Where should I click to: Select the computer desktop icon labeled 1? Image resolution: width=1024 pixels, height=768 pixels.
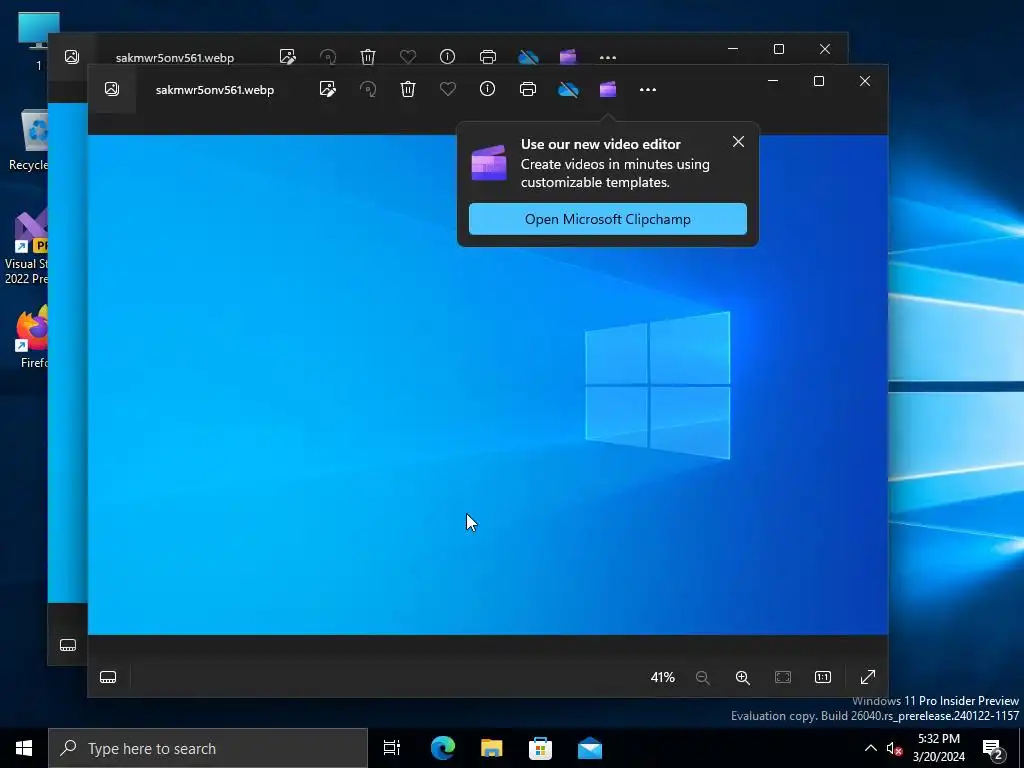pyautogui.click(x=38, y=40)
